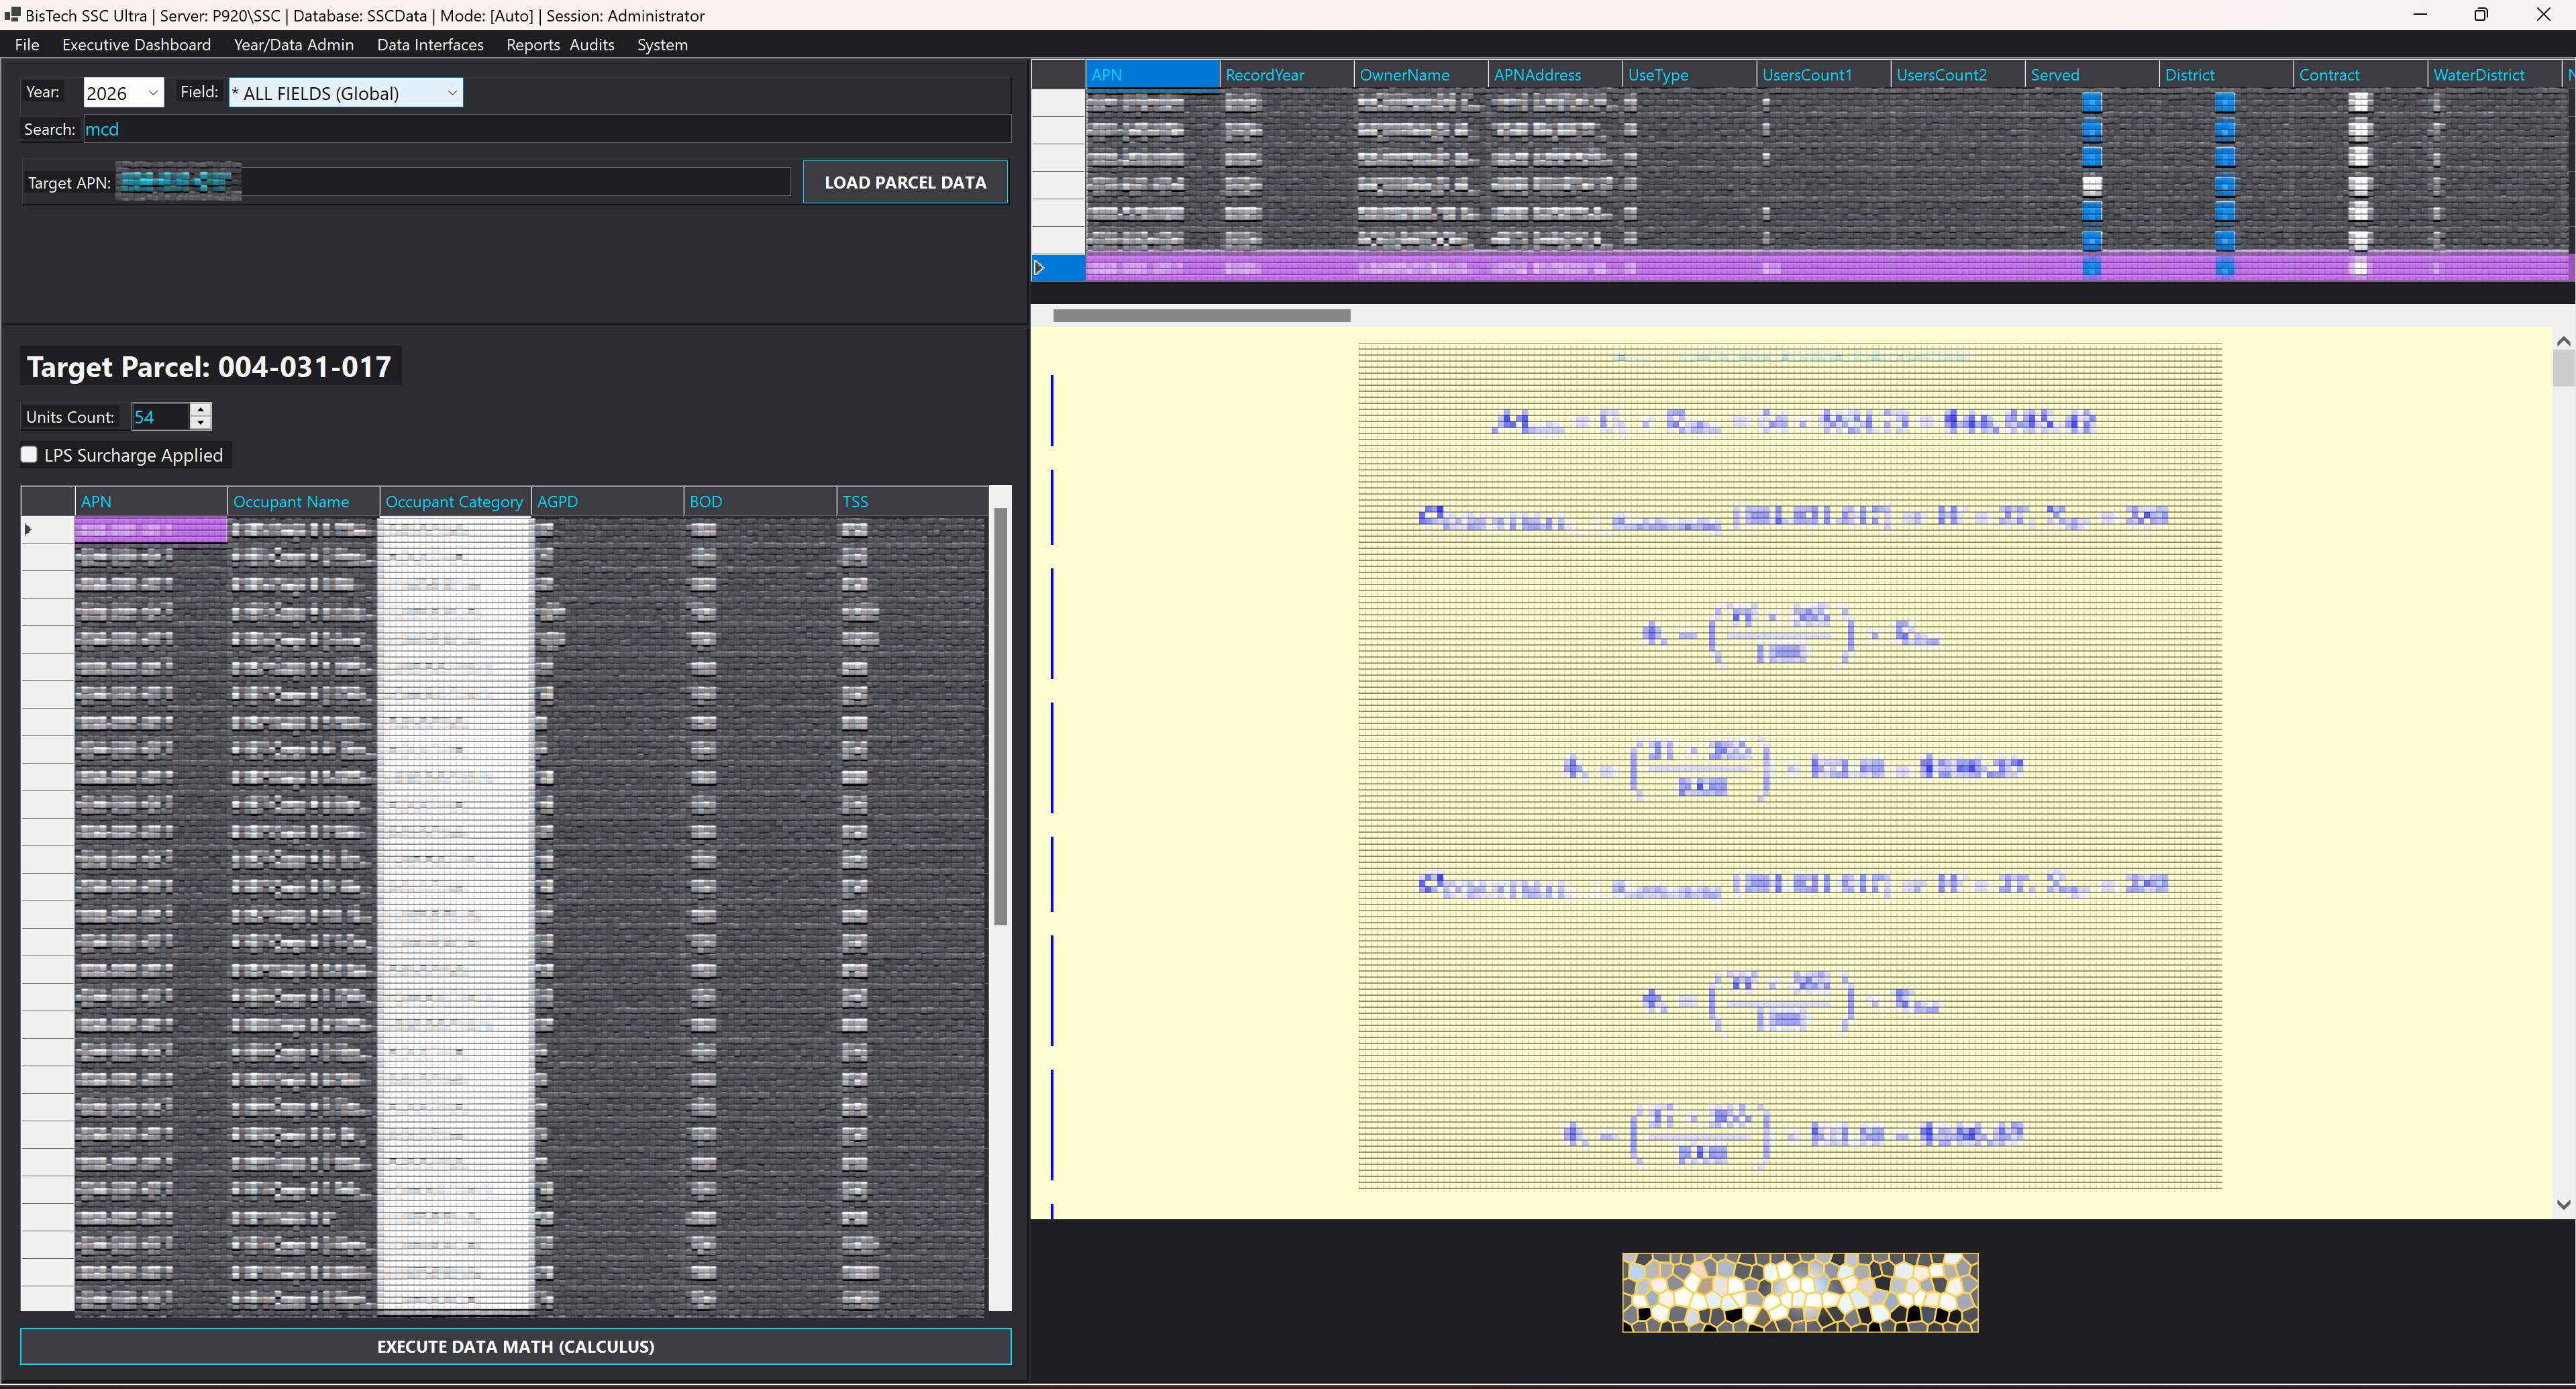Sort occupants grid by APN column header
The width and height of the screenshot is (2576, 1389).
[151, 501]
